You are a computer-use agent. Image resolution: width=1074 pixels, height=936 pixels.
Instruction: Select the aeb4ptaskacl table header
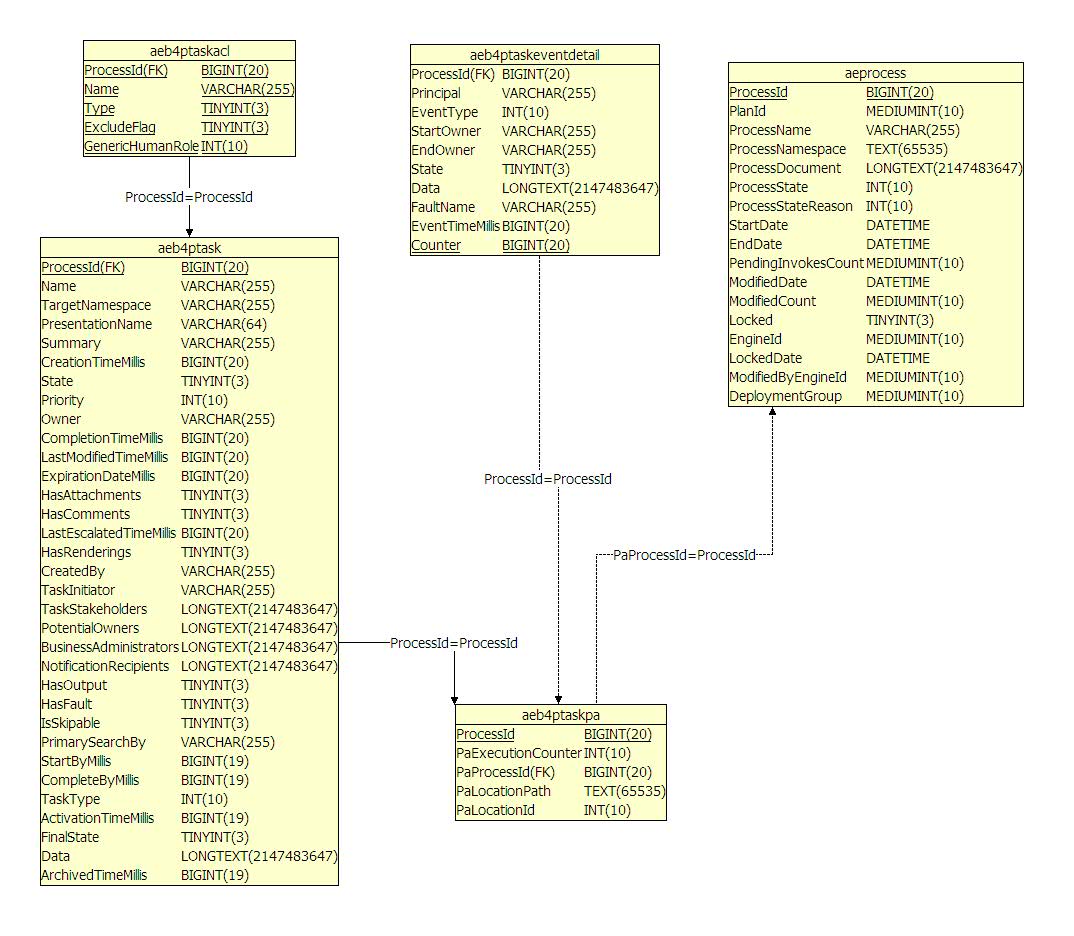189,51
